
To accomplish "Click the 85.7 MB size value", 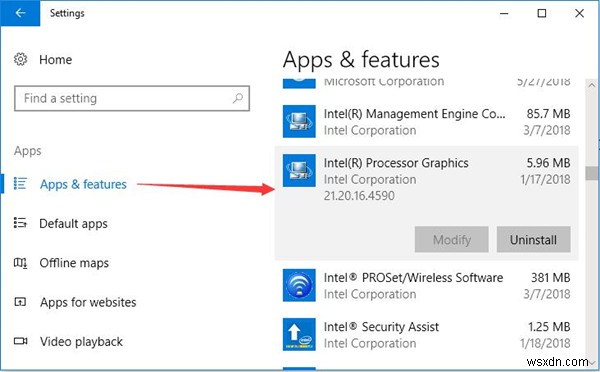I will tap(548, 114).
